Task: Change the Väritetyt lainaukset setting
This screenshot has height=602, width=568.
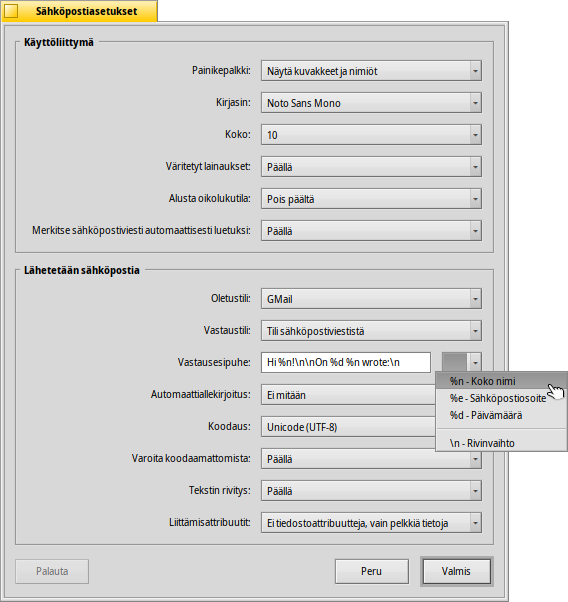Action: point(371,167)
